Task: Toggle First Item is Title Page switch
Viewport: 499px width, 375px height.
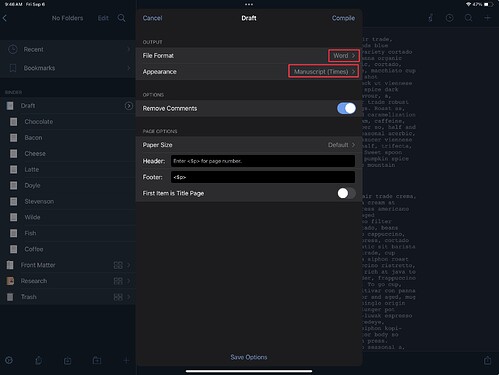Action: 346,193
